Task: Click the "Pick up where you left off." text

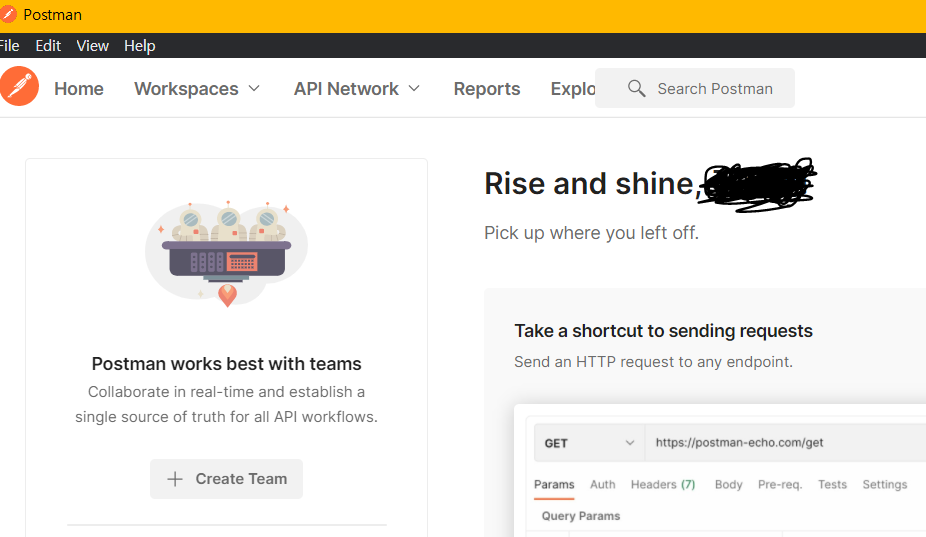Action: (x=591, y=233)
